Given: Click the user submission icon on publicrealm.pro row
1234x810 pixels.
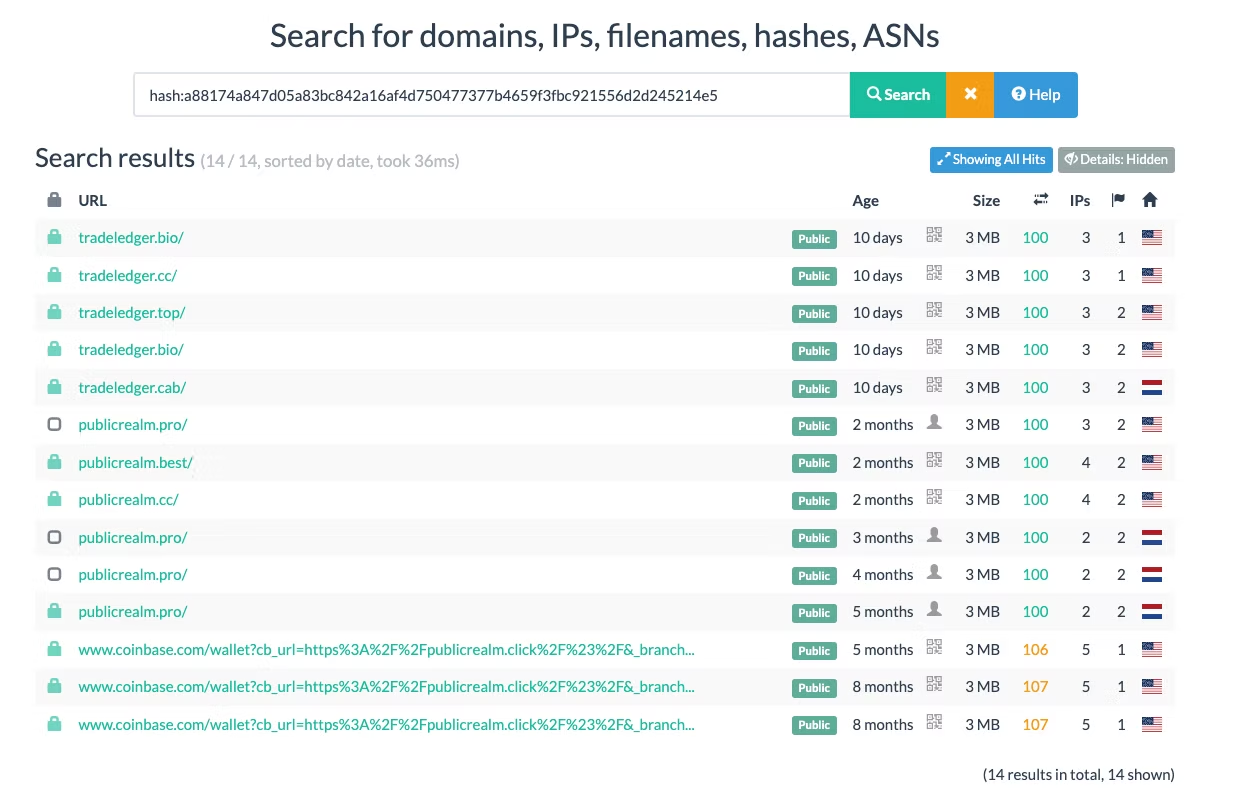Looking at the screenshot, I should [x=934, y=421].
